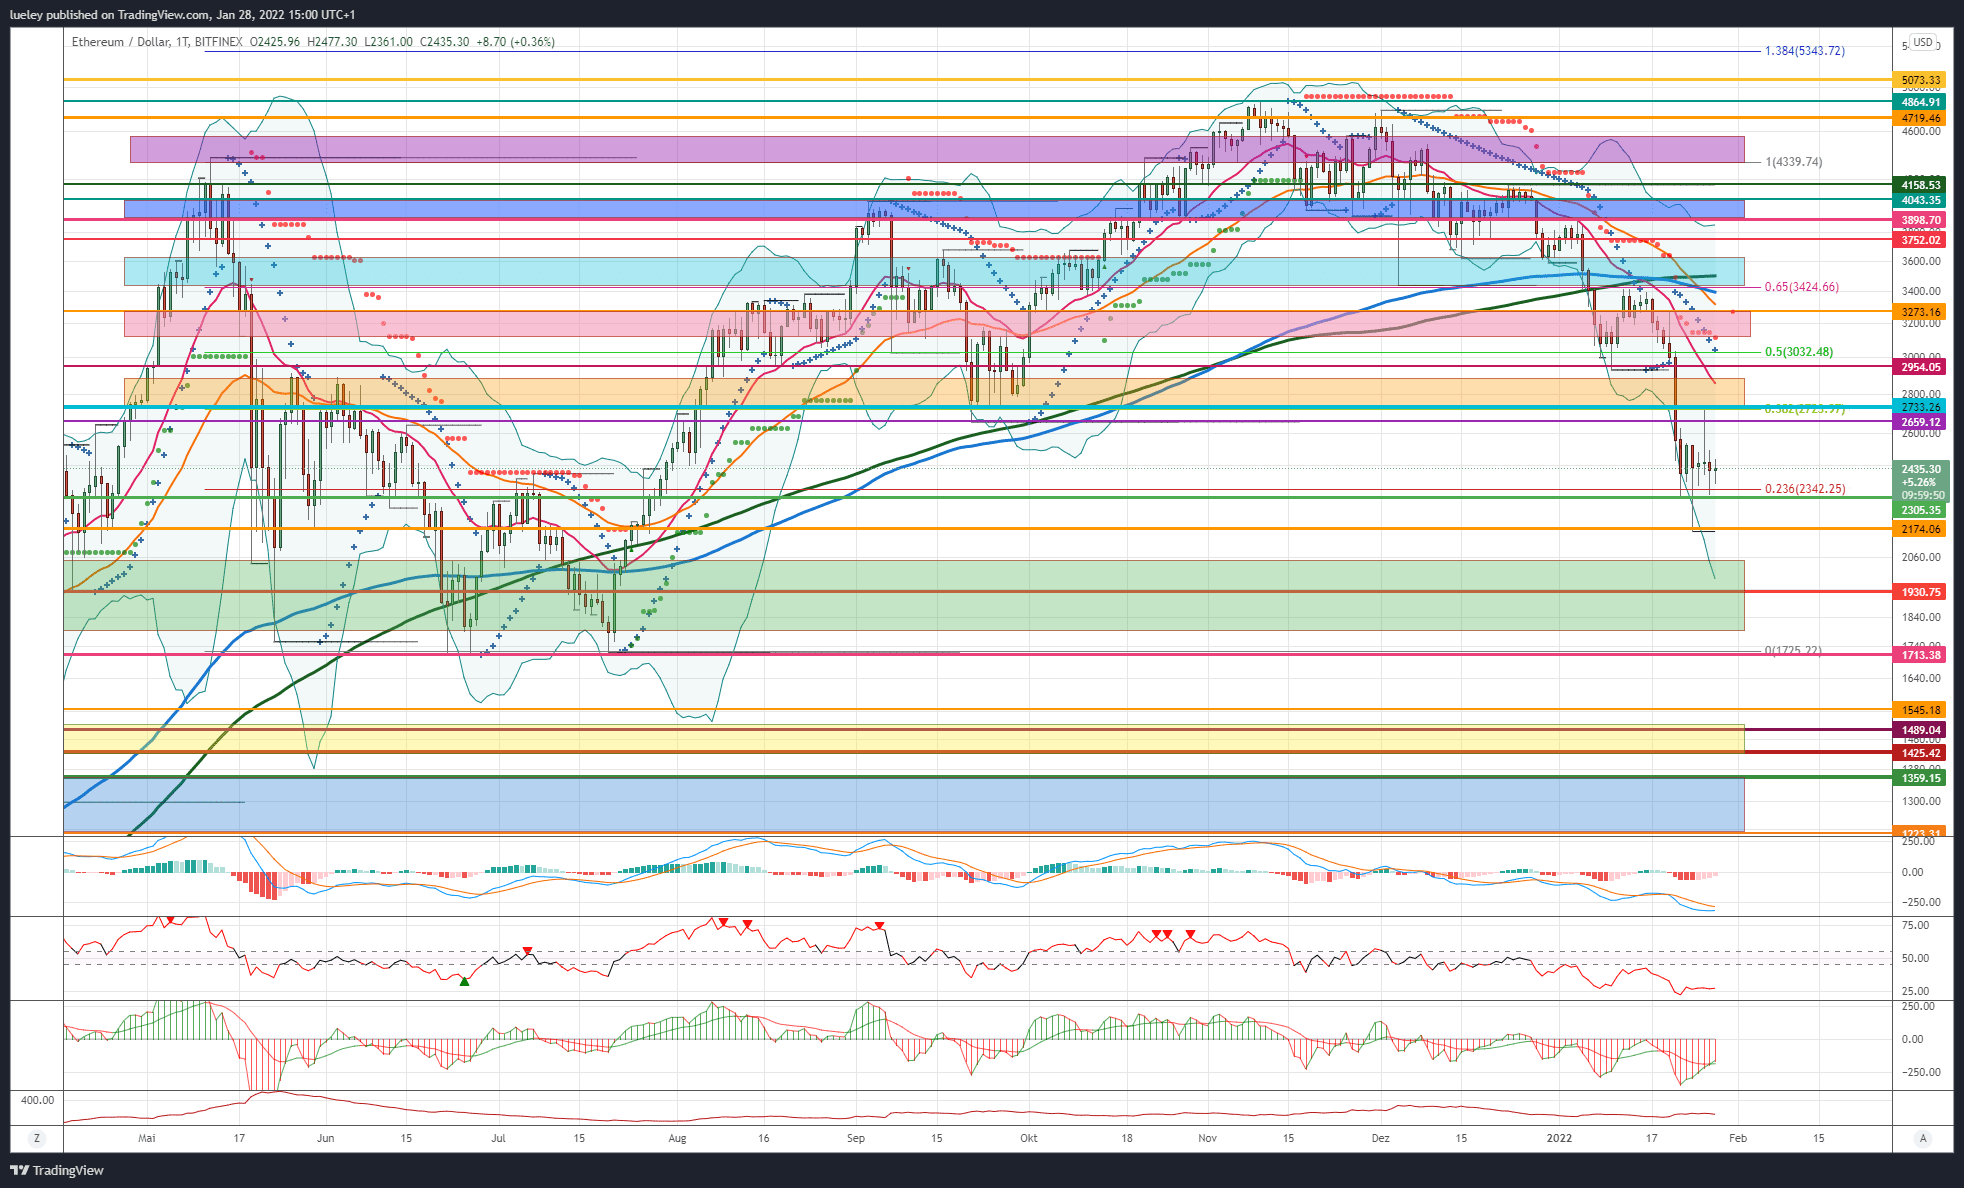
Task: Click the Z timezone button on time axis
Action: tap(37, 1138)
